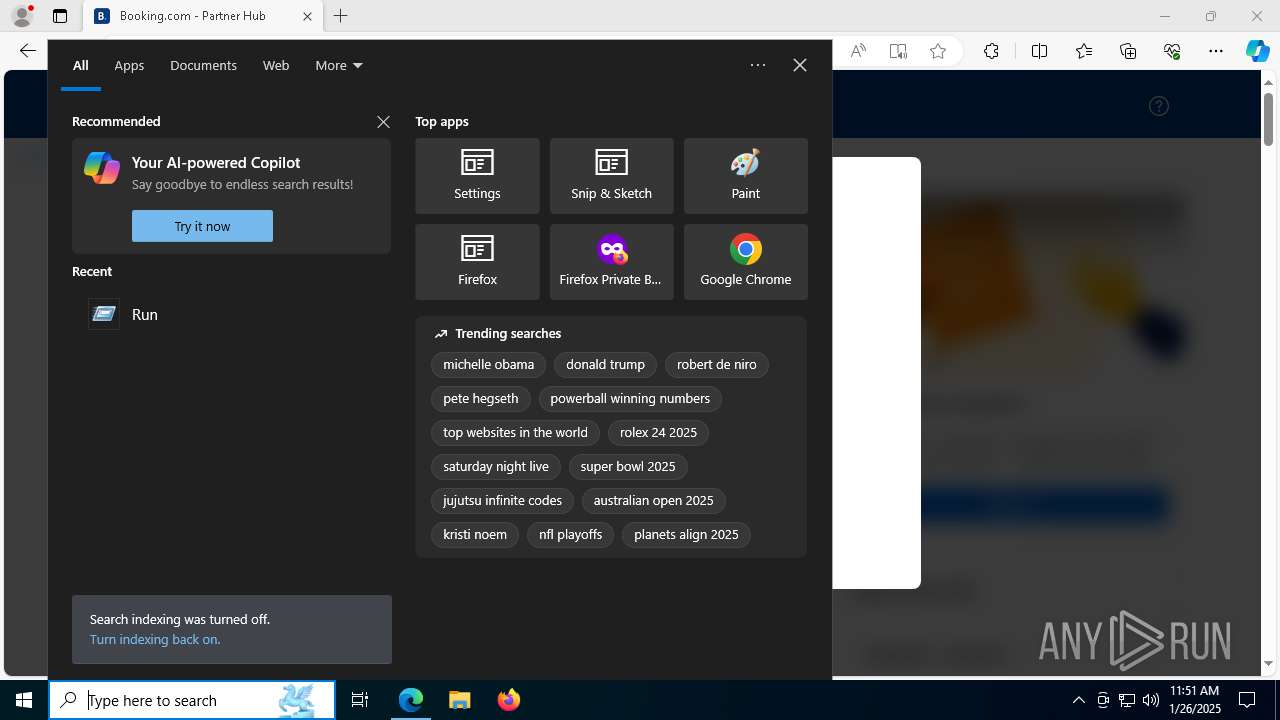This screenshot has width=1280, height=720.
Task: Open the Run recent item
Action: 231,314
